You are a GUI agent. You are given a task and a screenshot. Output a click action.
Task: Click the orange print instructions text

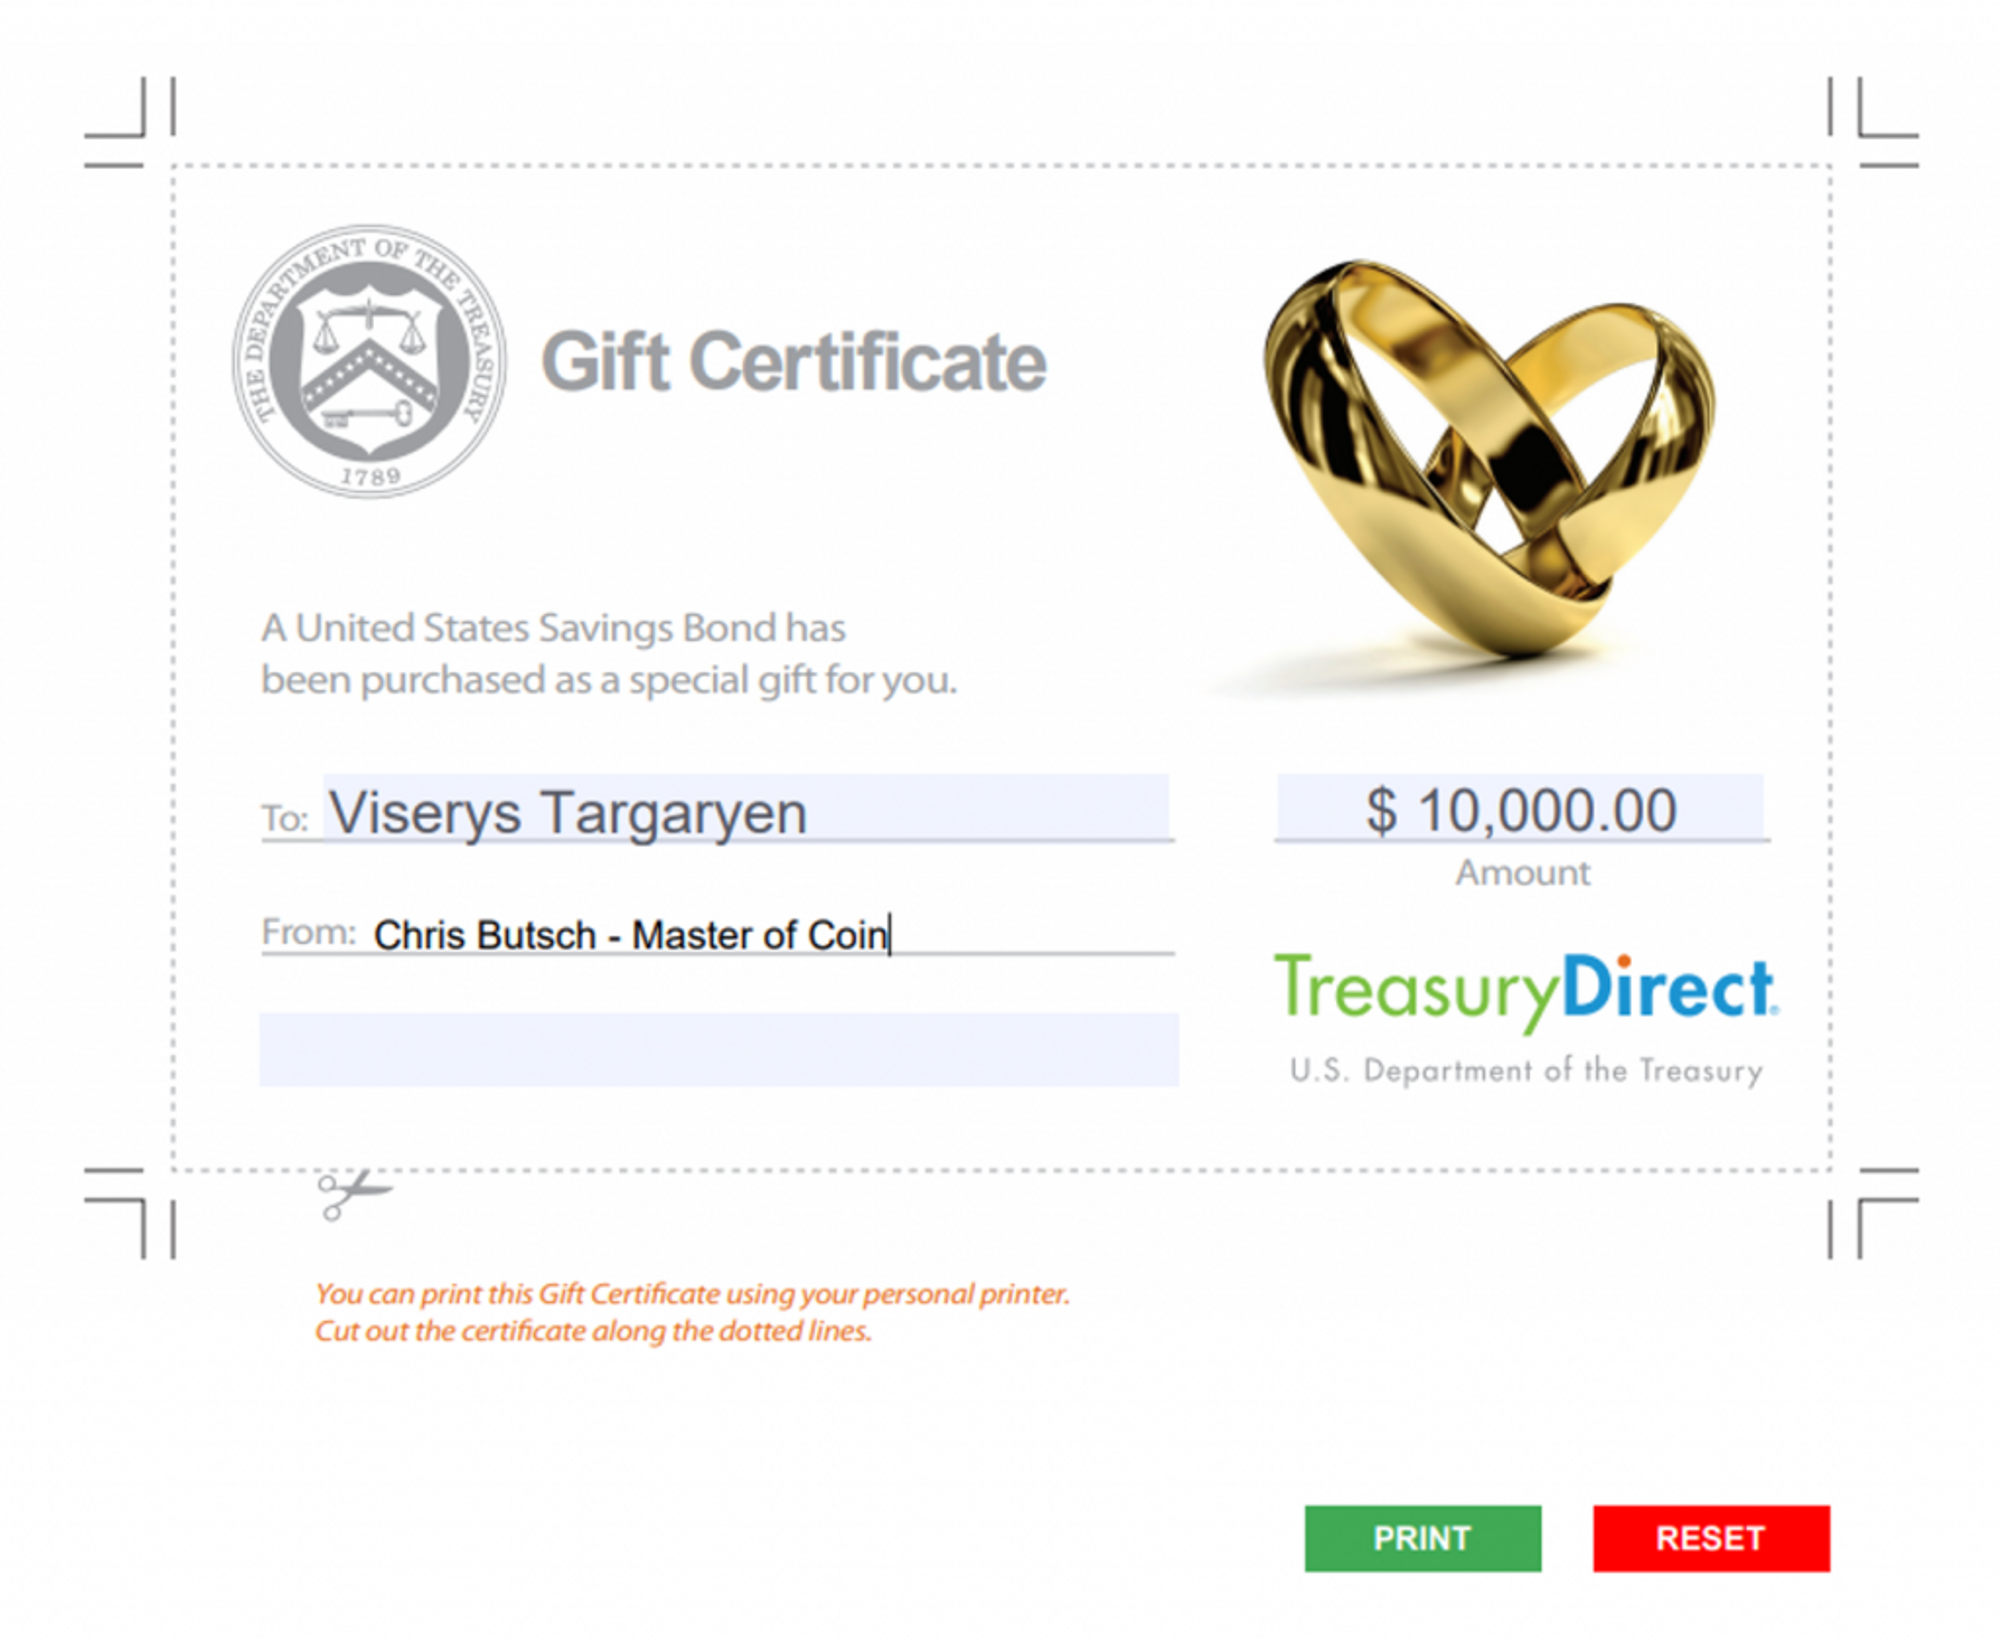[692, 1312]
